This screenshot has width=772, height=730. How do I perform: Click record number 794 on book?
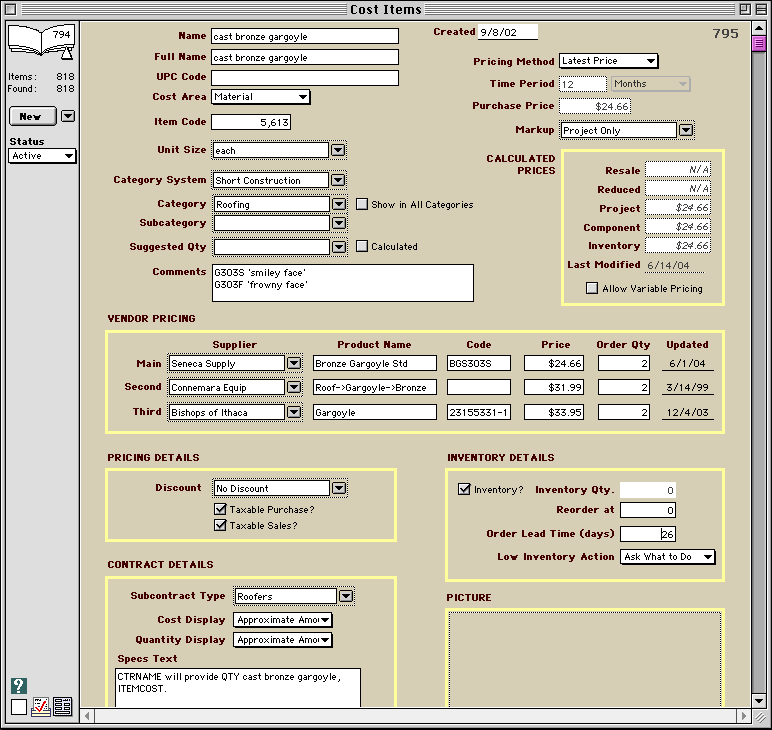pyautogui.click(x=62, y=34)
